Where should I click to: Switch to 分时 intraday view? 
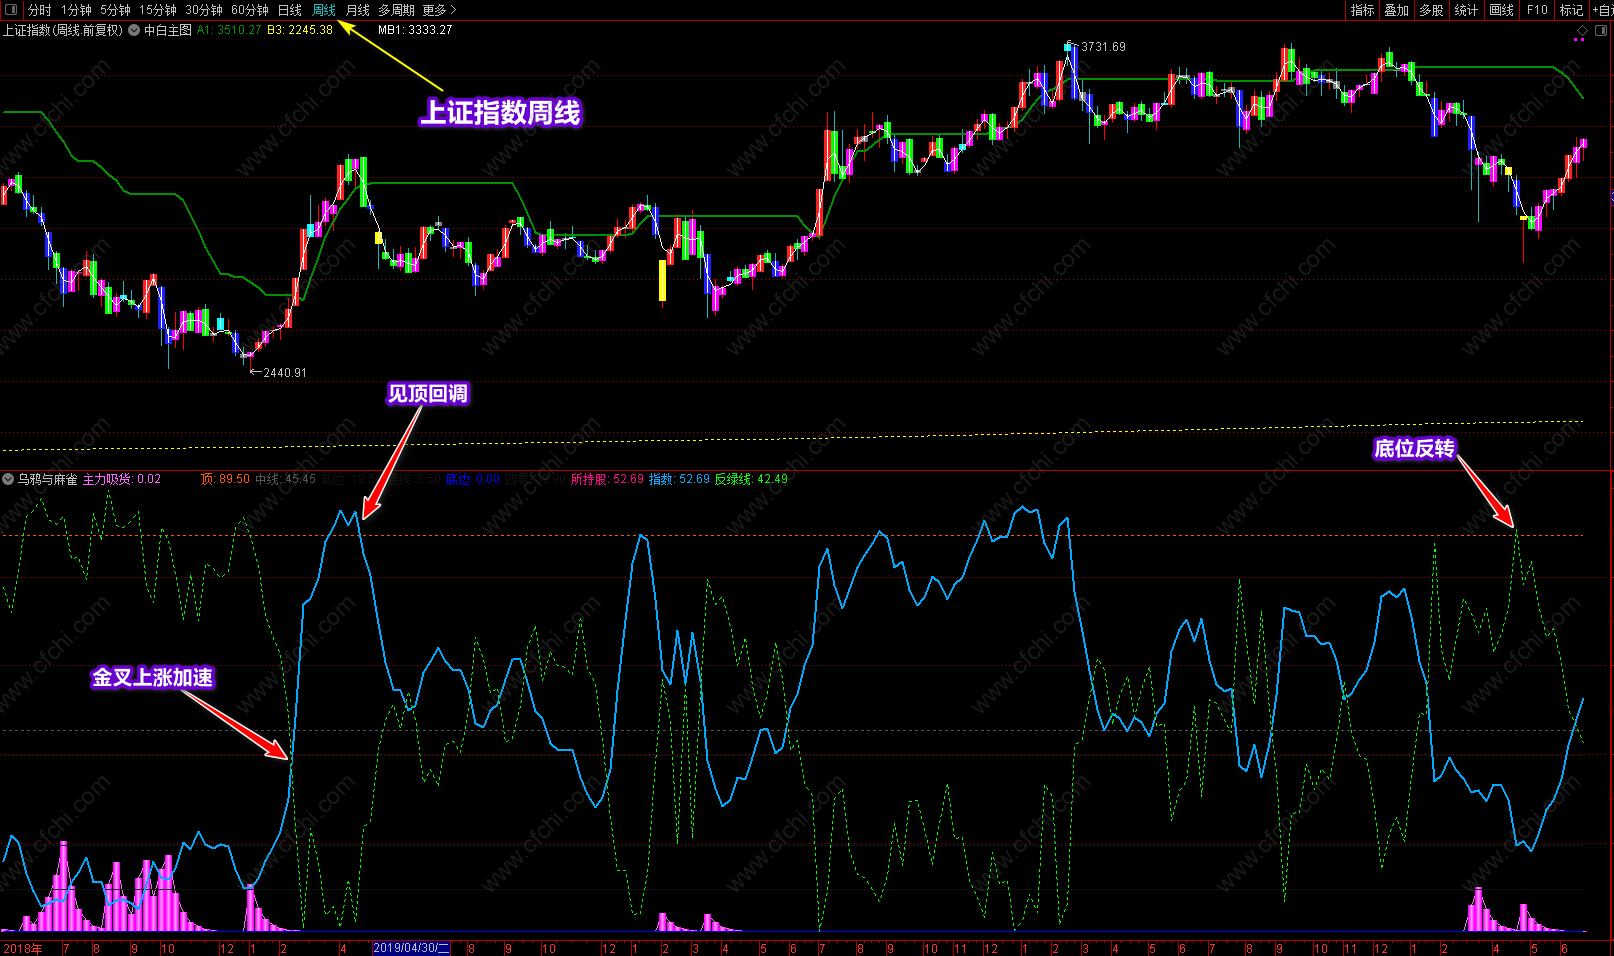pyautogui.click(x=40, y=10)
